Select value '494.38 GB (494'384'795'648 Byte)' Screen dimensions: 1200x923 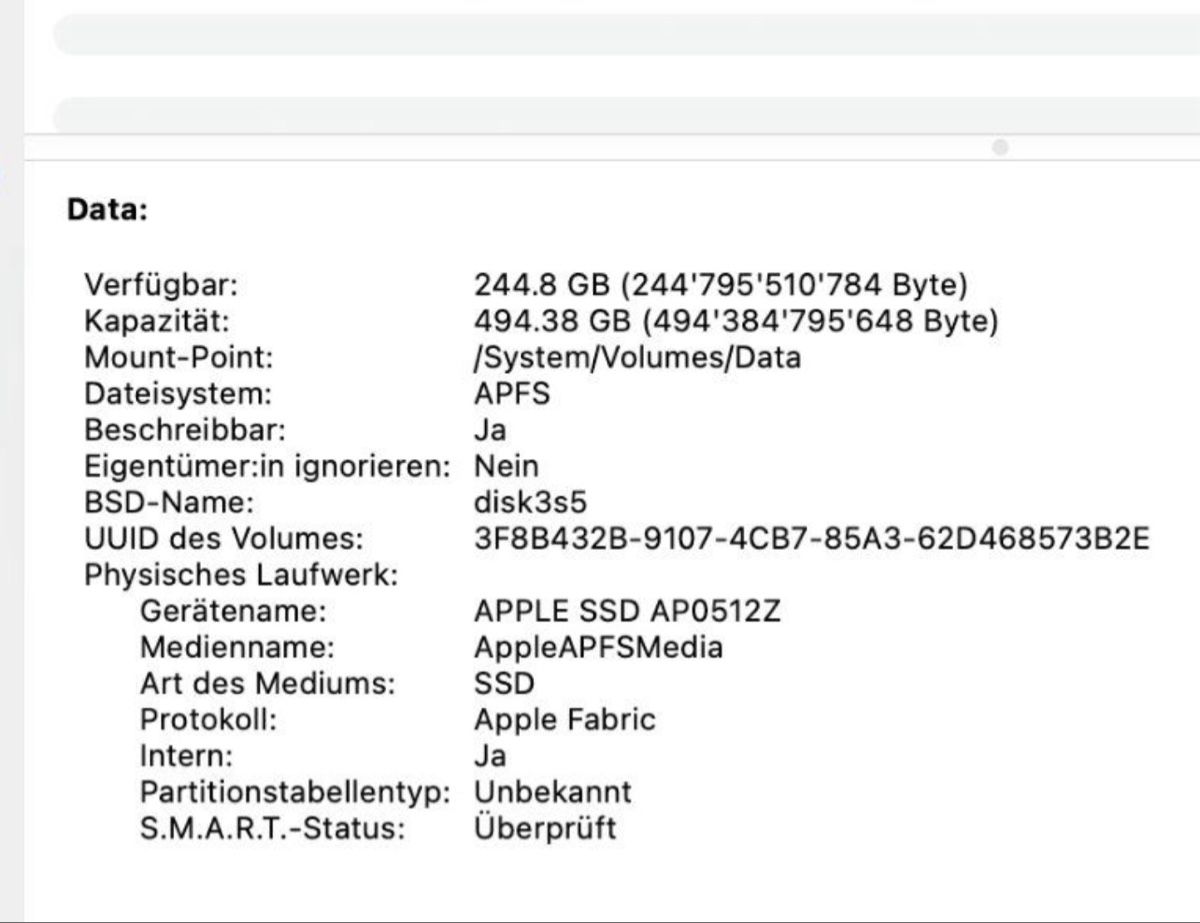(736, 322)
